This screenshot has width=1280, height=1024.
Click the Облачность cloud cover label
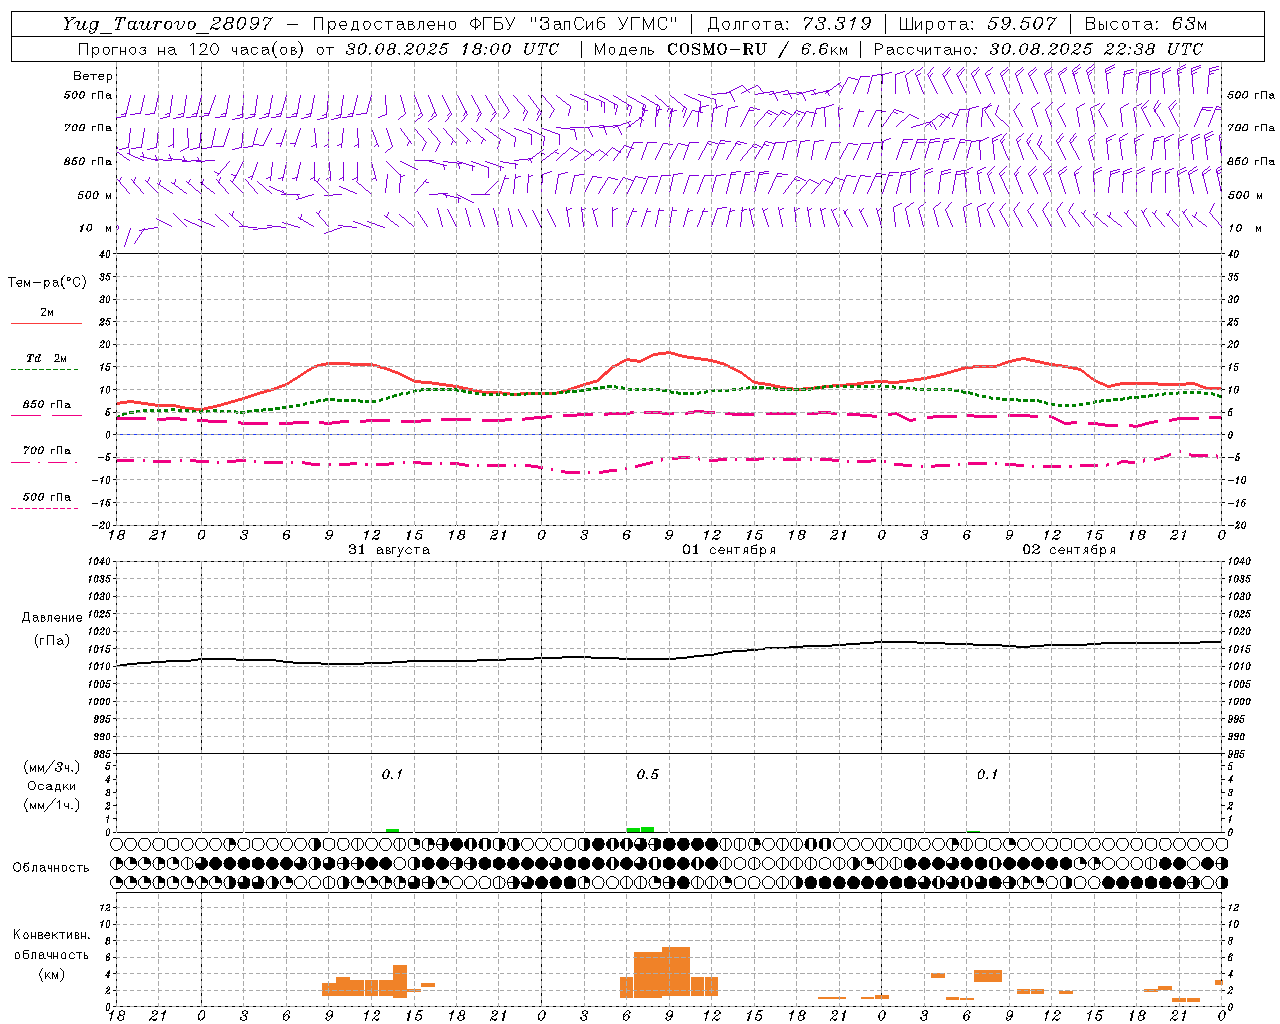[x=51, y=867]
